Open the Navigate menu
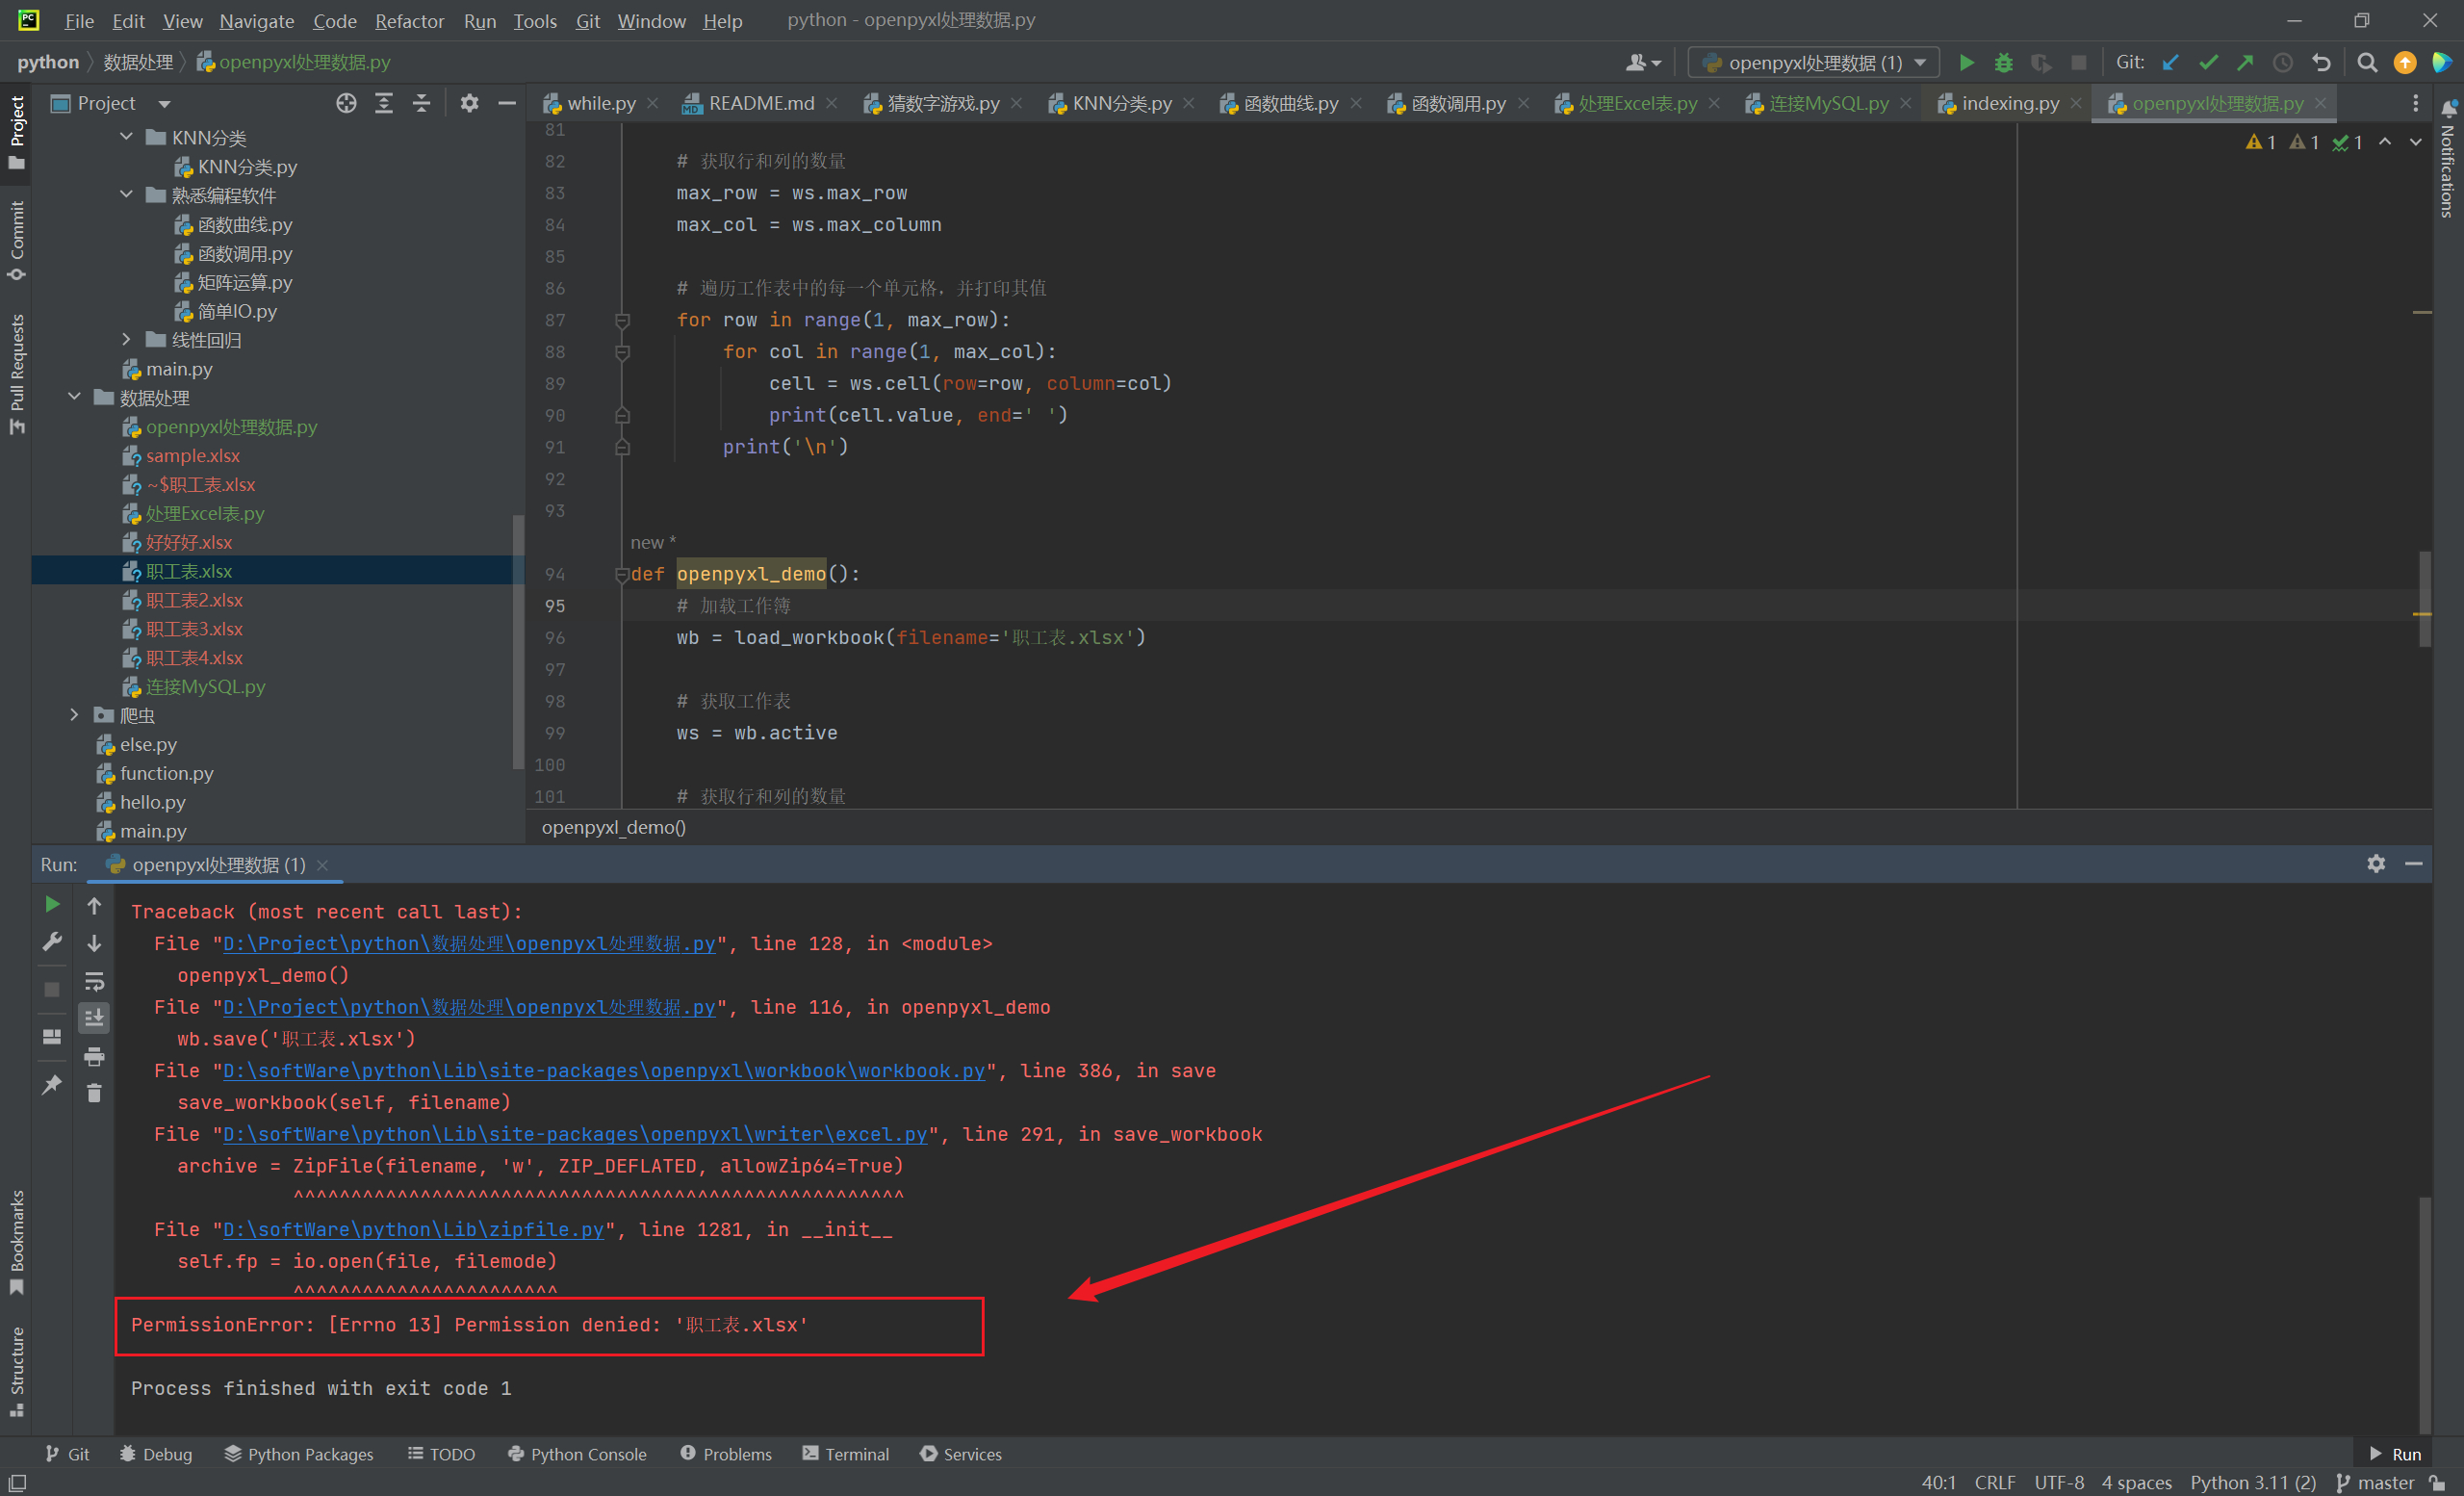 coord(256,20)
